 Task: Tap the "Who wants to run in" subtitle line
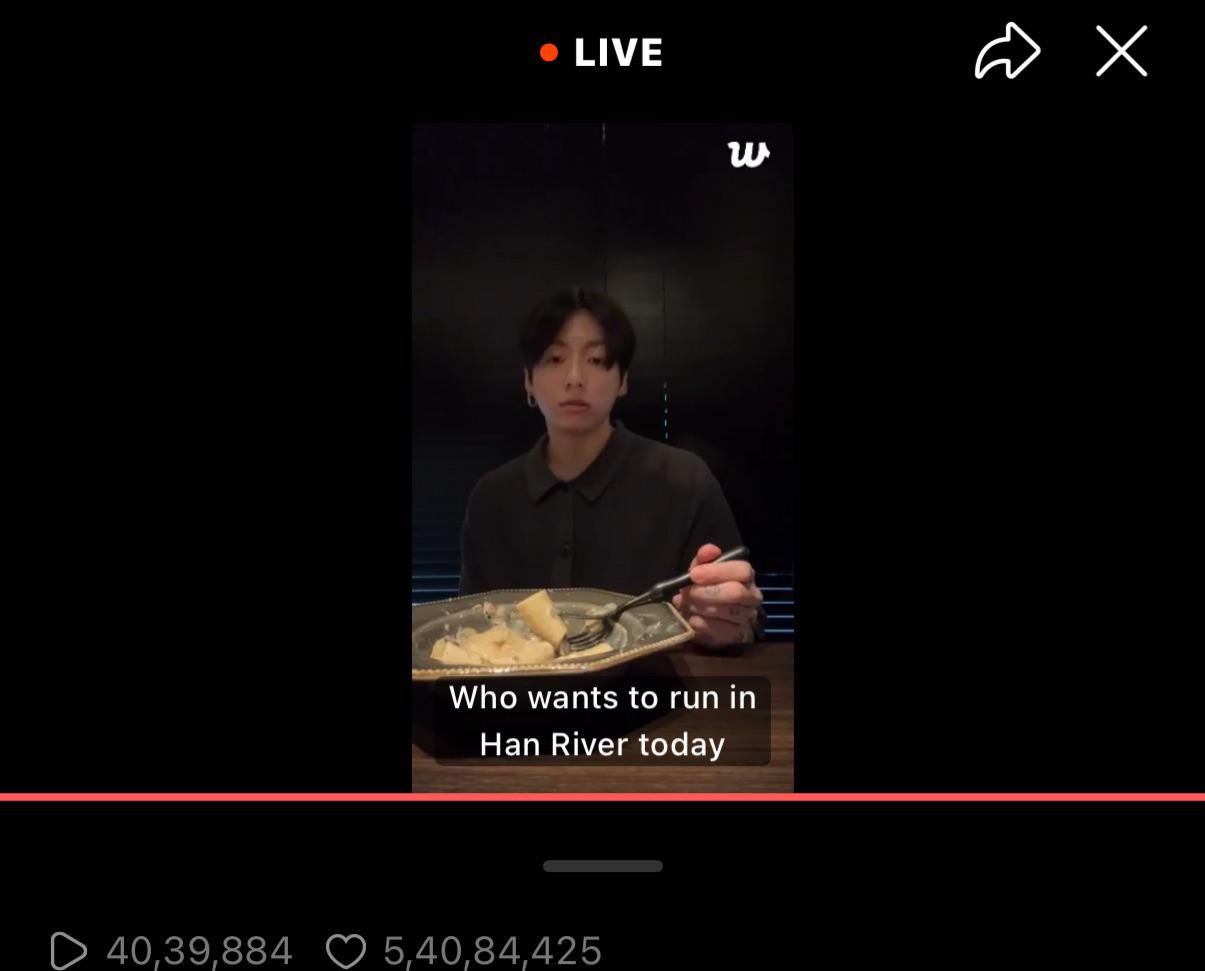(603, 697)
